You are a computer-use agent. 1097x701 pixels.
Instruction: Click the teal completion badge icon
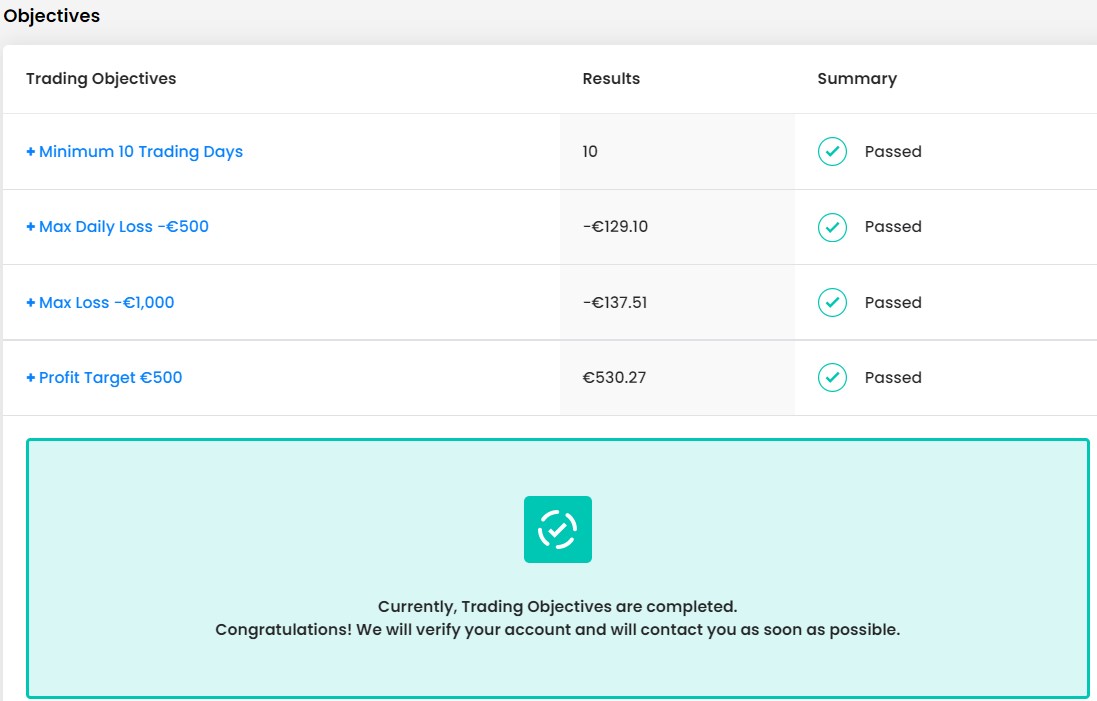557,529
